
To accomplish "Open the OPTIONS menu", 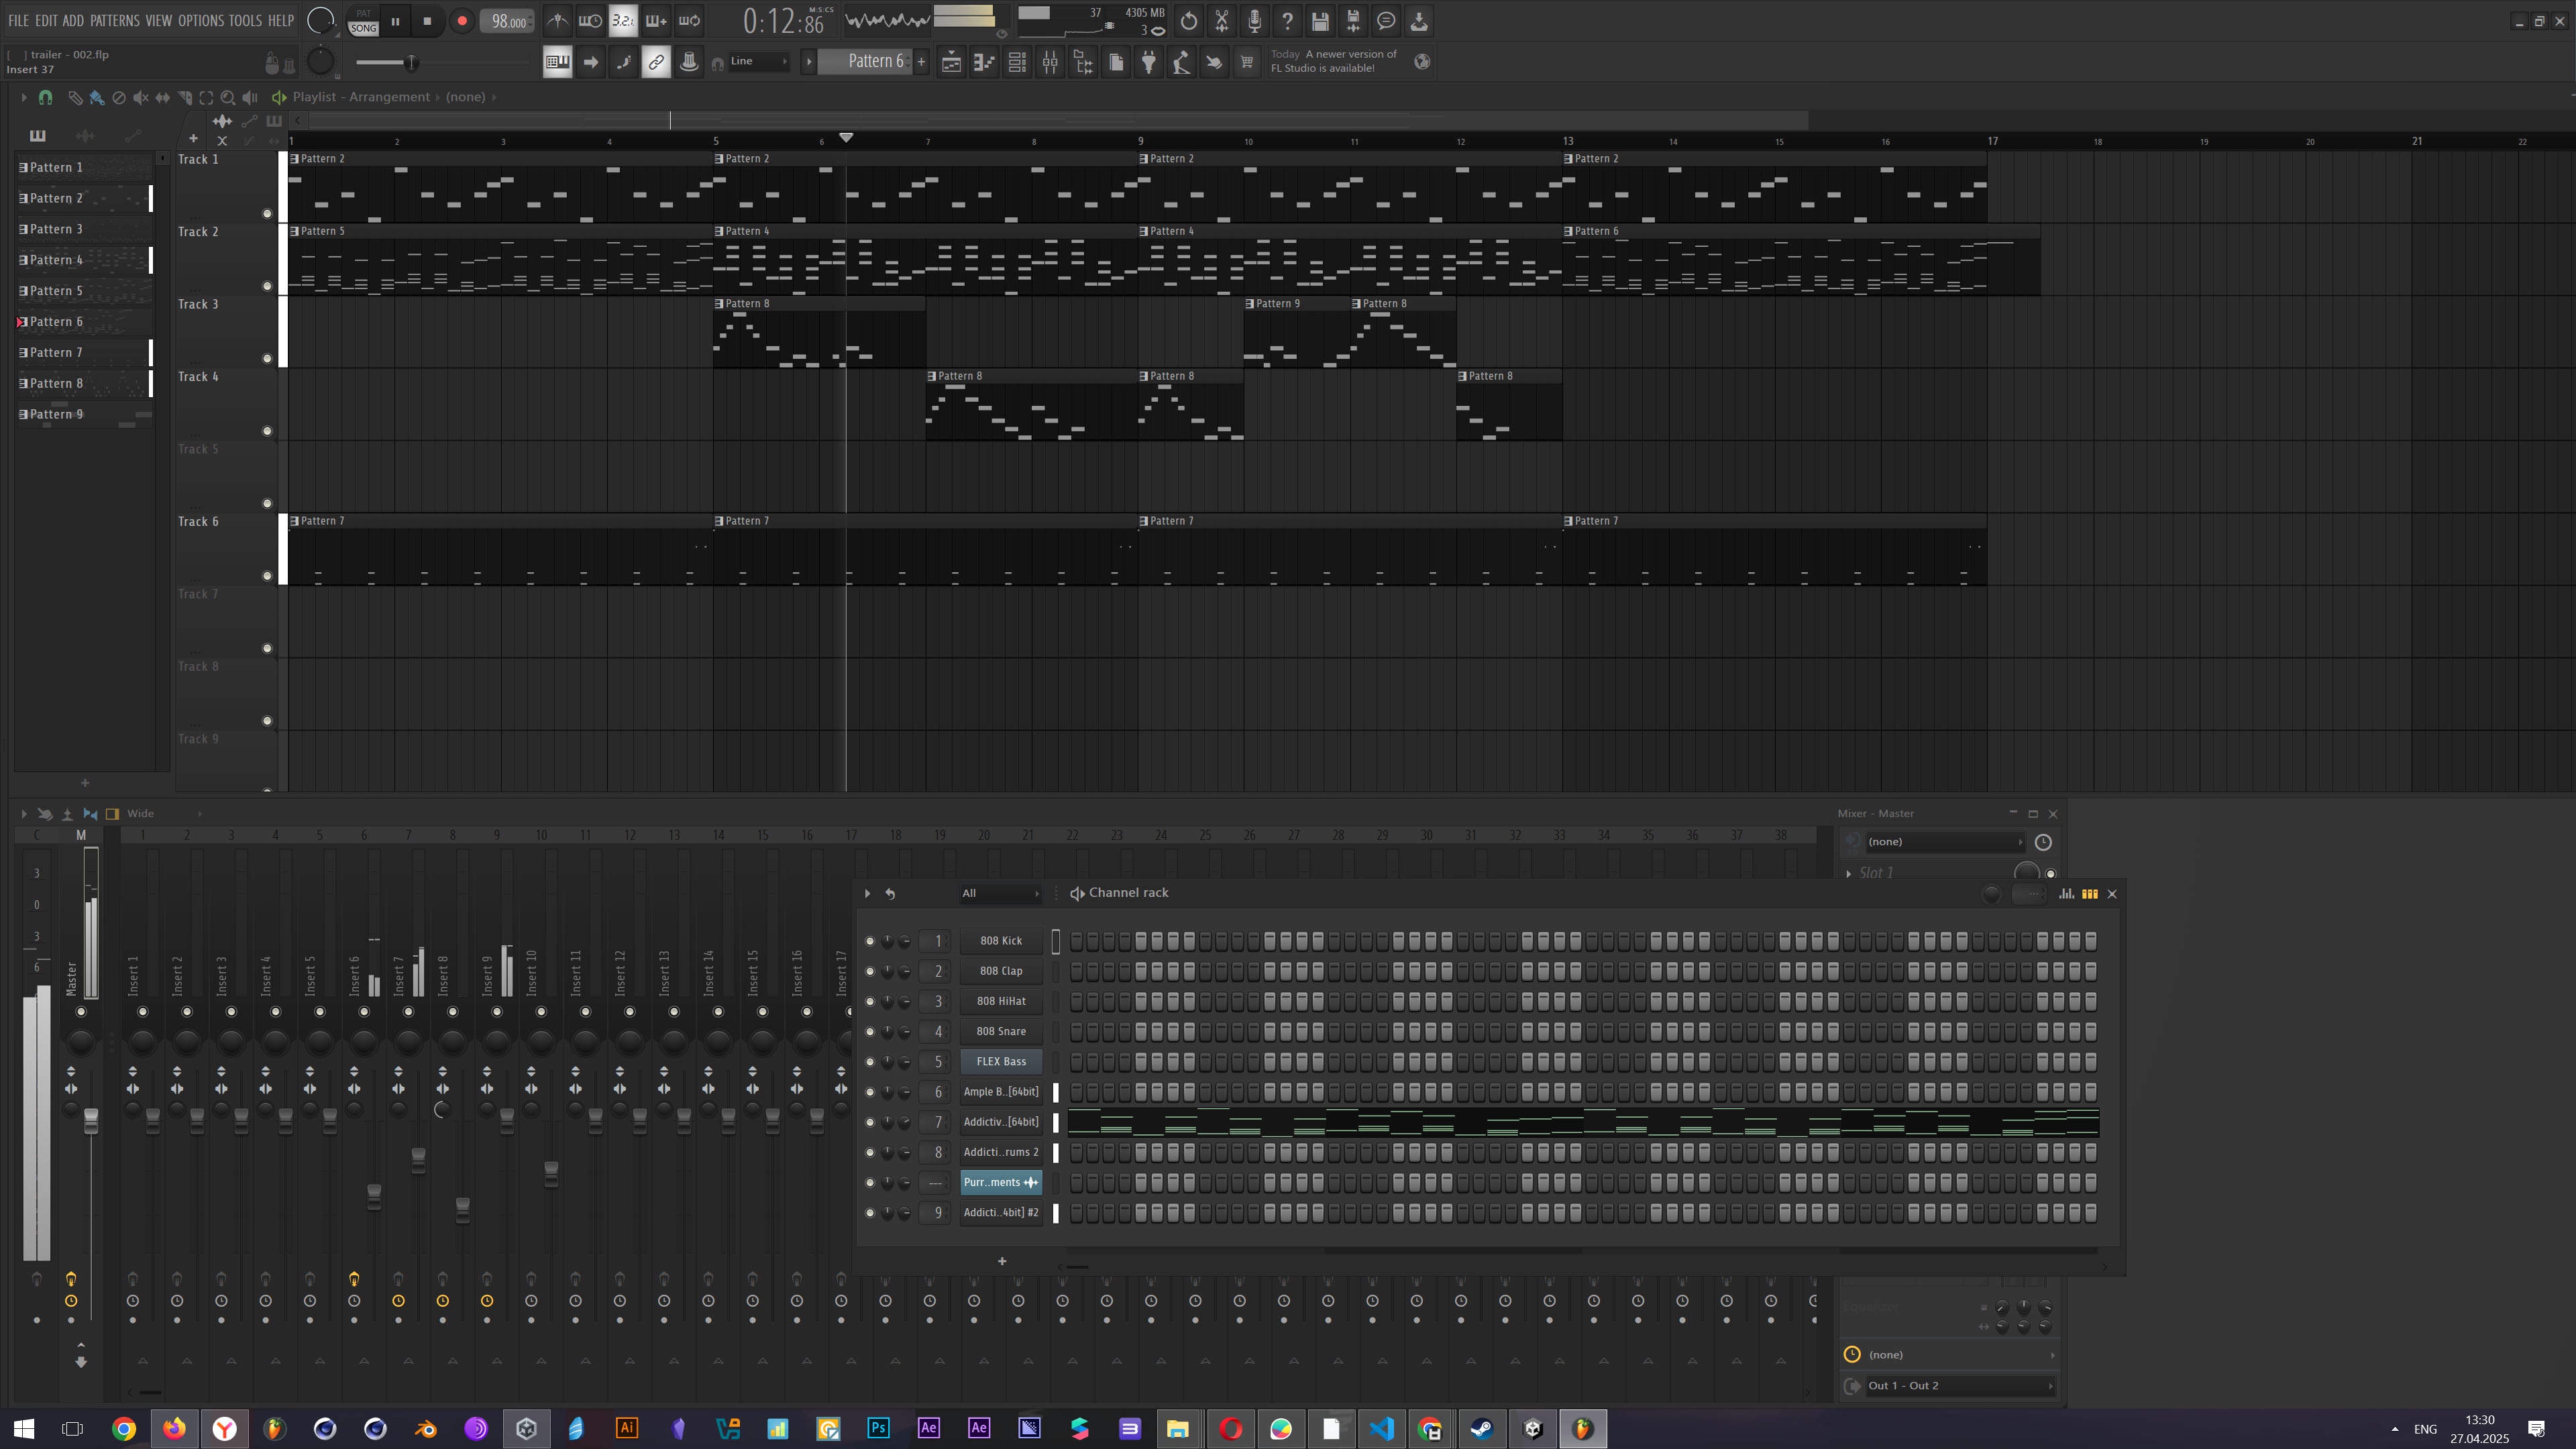I will tap(200, 20).
